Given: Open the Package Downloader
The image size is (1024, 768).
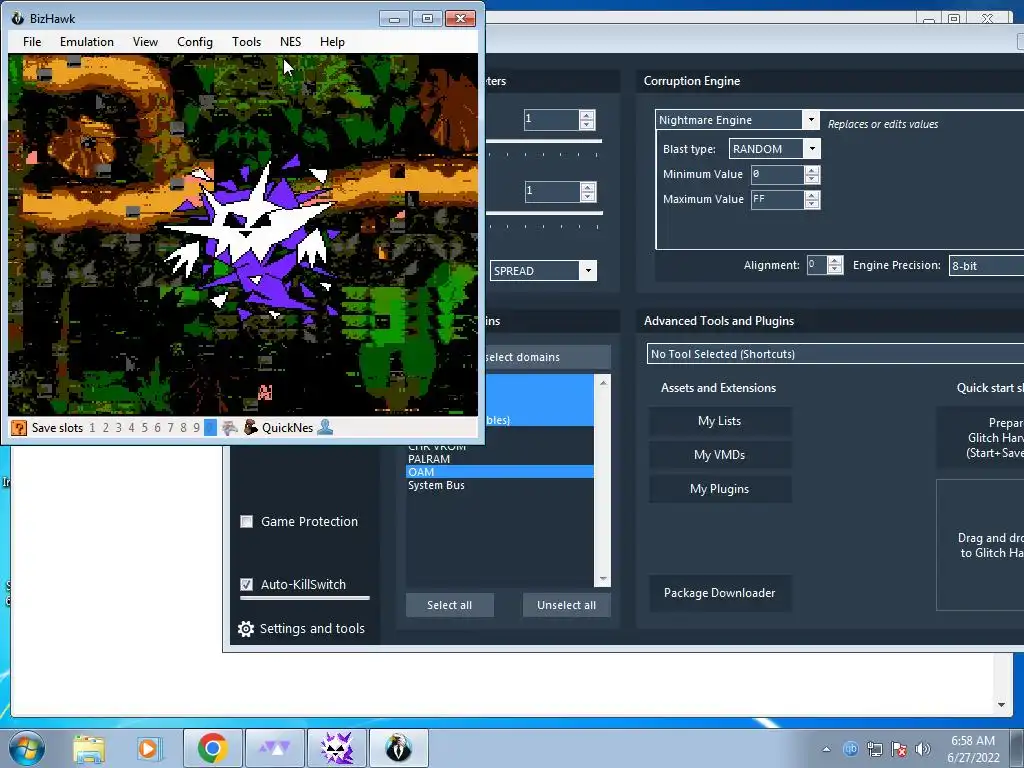Looking at the screenshot, I should (720, 593).
